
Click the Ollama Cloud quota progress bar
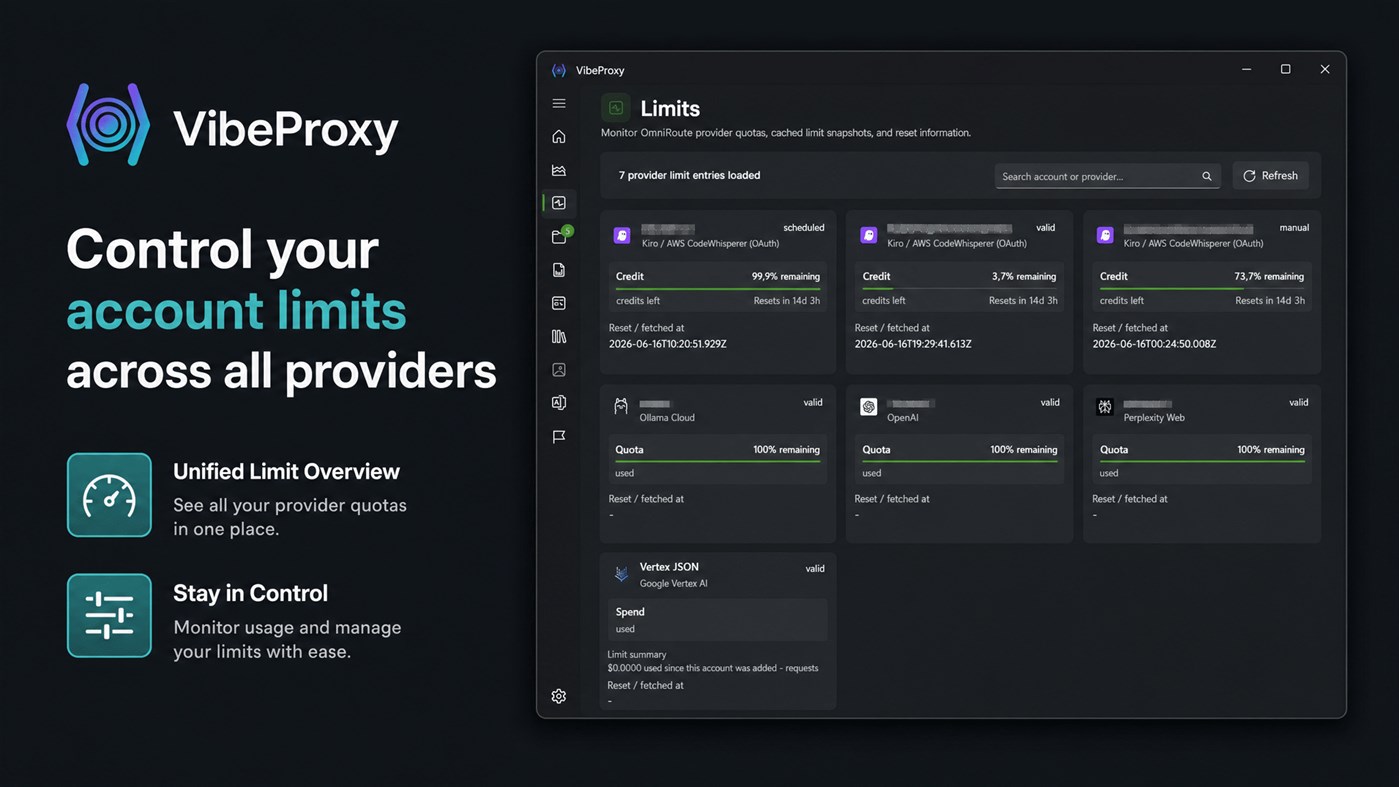tap(717, 462)
